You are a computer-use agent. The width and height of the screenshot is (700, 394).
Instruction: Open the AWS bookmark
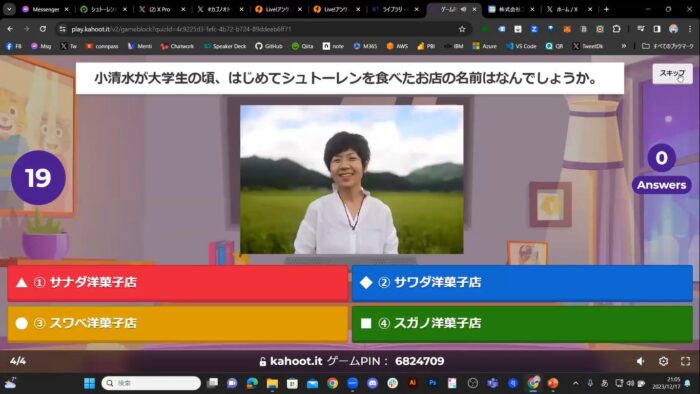point(397,46)
